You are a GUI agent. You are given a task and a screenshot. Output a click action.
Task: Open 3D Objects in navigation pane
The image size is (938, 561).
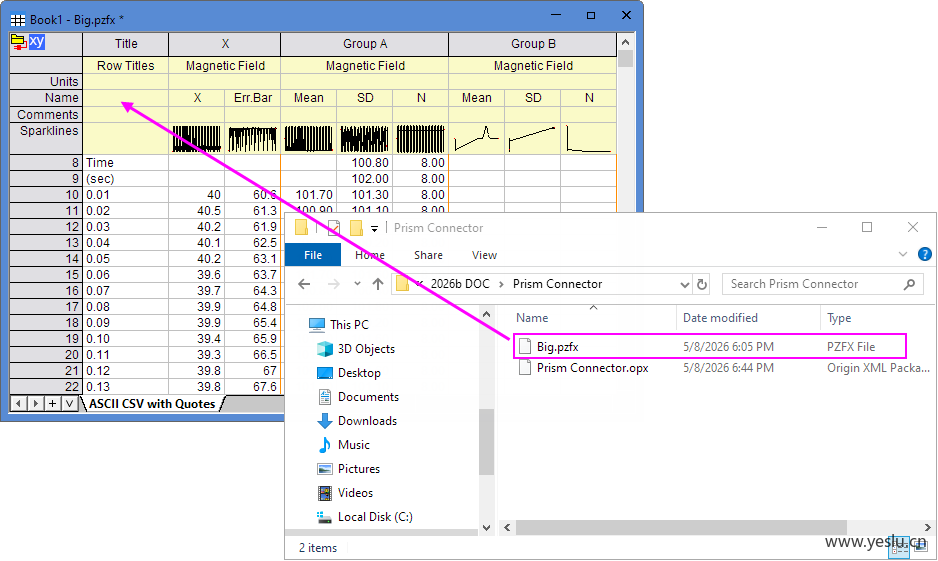[355, 349]
